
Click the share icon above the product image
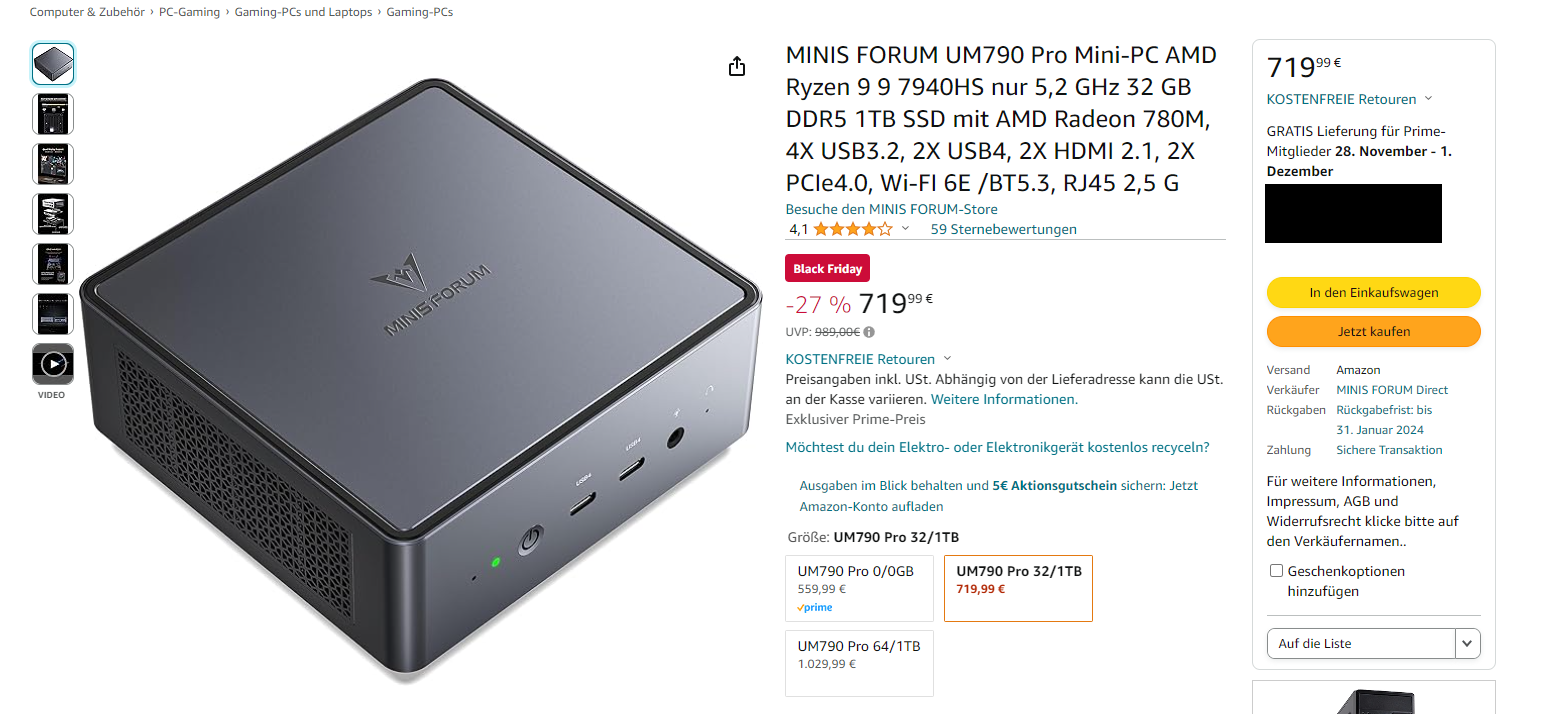tap(737, 67)
